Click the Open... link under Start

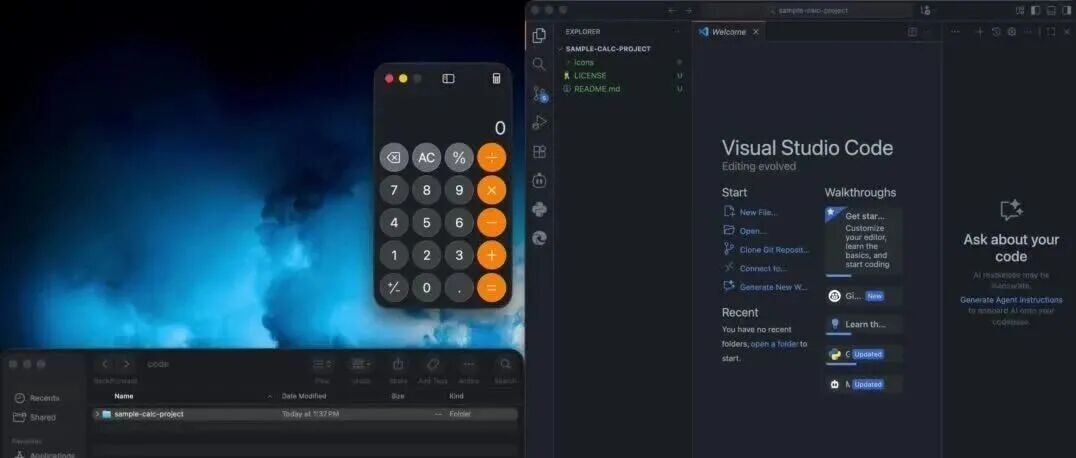[745, 231]
